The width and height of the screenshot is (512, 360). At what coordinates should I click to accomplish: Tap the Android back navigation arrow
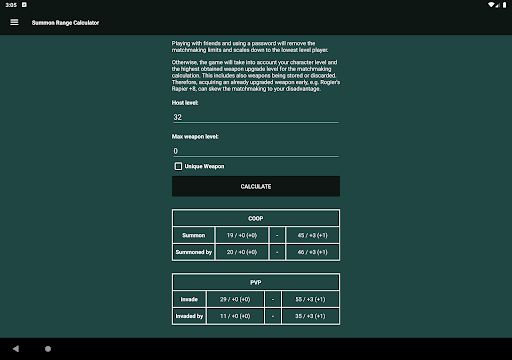[16, 349]
